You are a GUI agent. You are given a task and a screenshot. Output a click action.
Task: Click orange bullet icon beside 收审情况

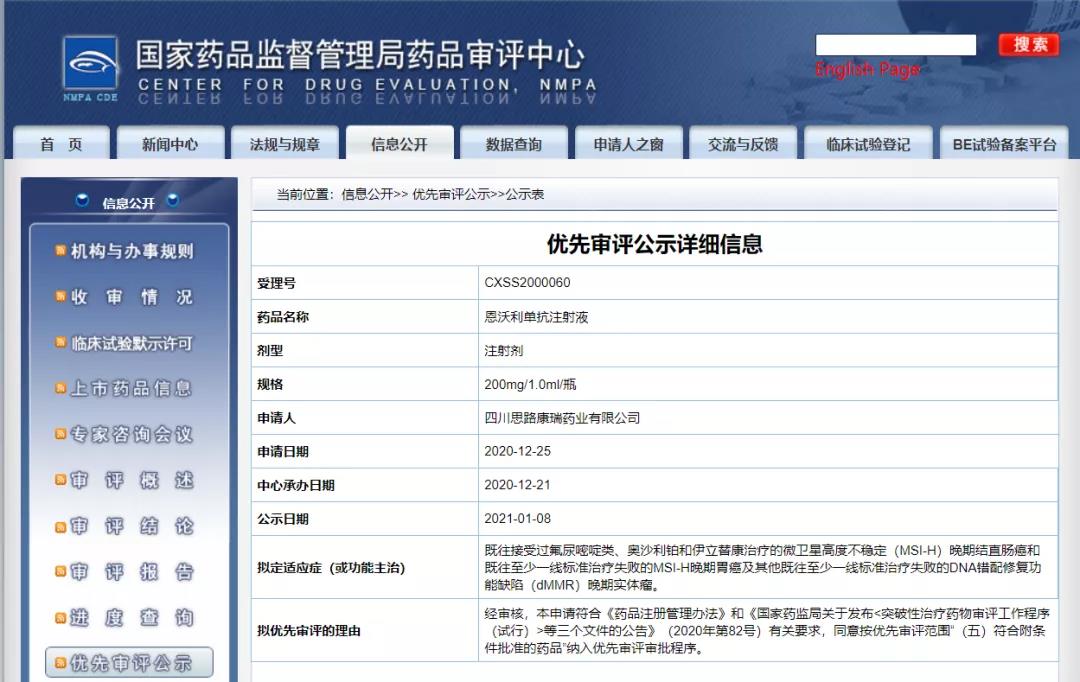[x=61, y=296]
